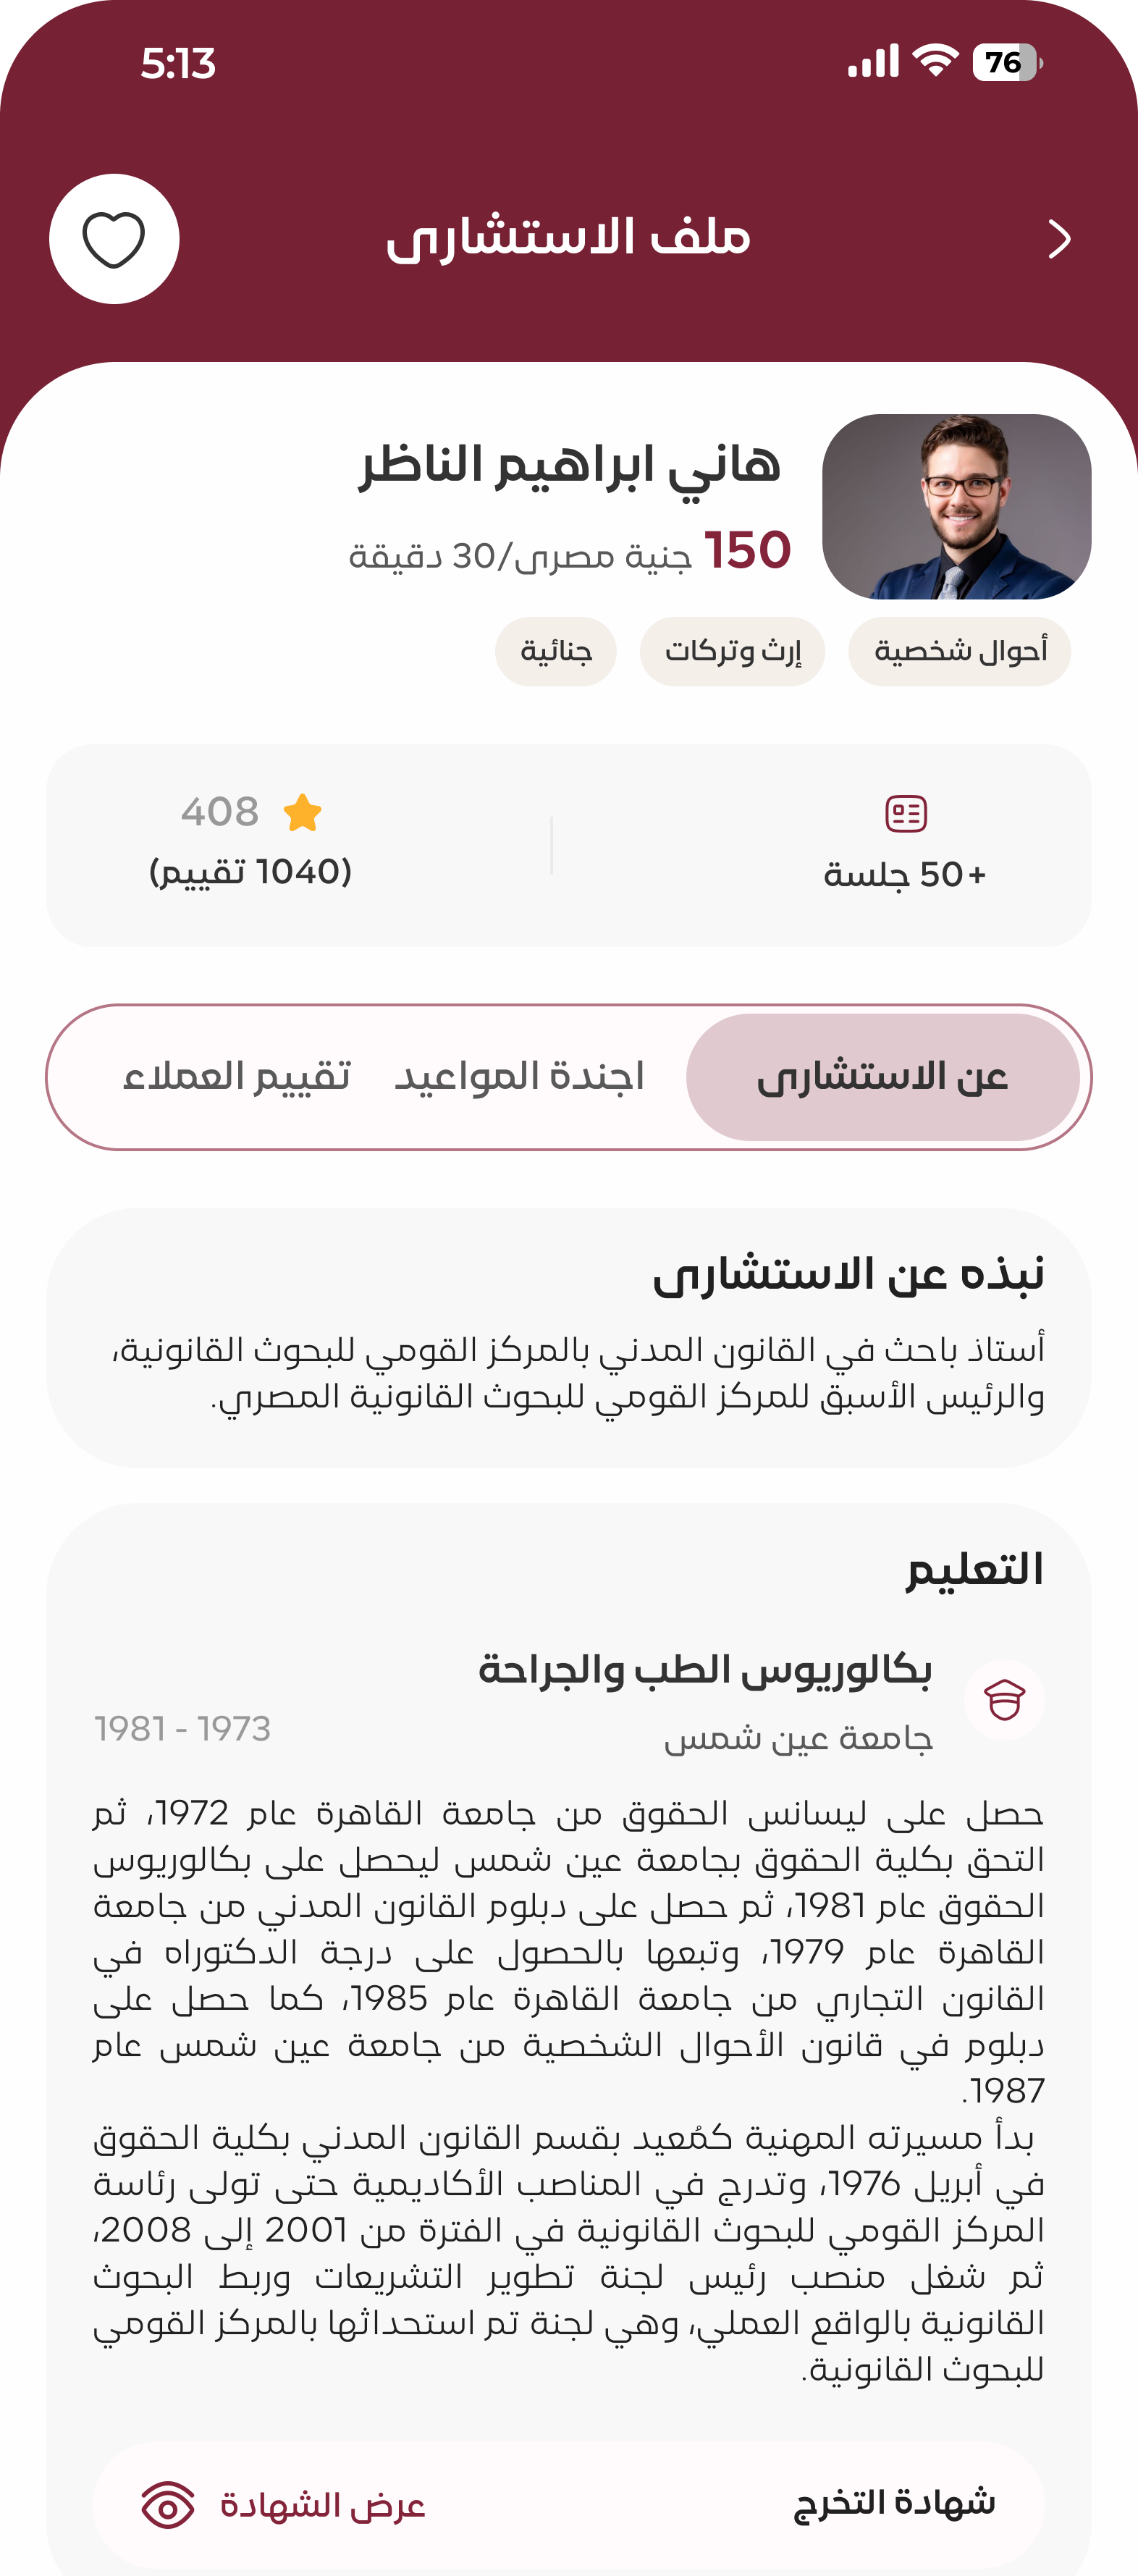Screen dimensions: 1138x2576
Task: Click the eye icon to view certificate
Action: click(x=168, y=2505)
